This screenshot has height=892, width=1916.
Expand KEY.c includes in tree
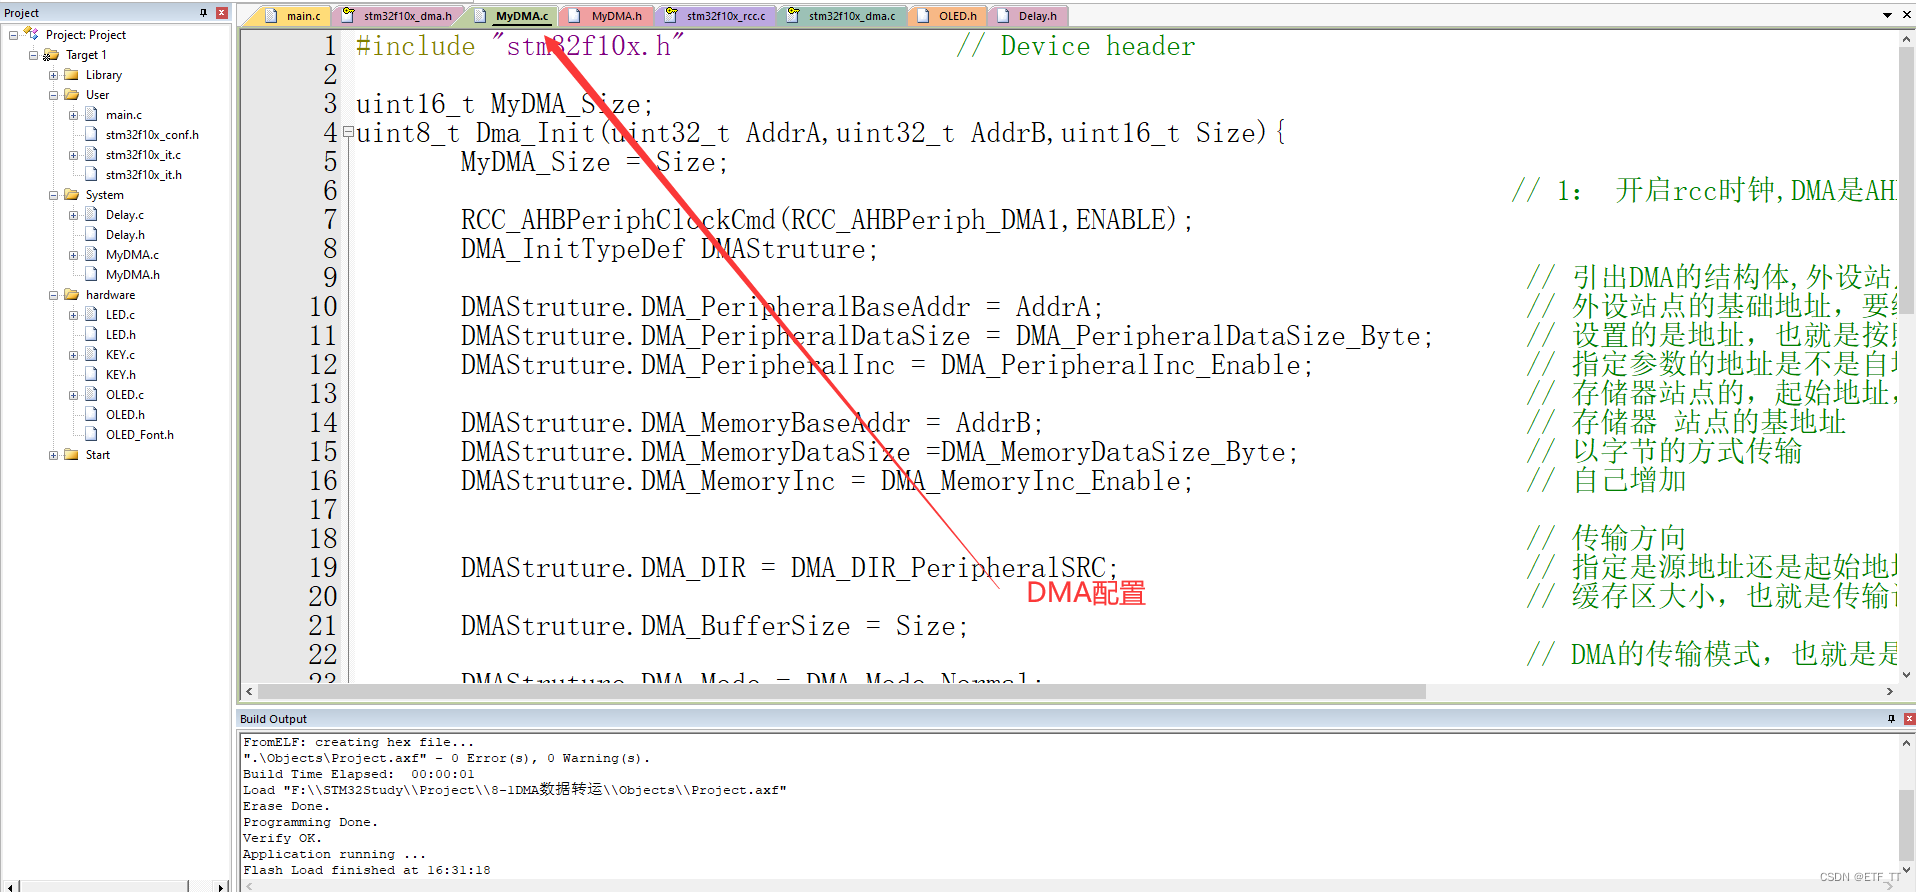(73, 355)
